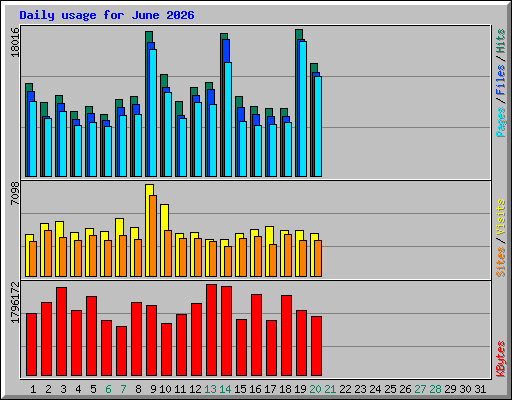
Task: Click the red KBytes bar for day 20
Action: click(316, 346)
